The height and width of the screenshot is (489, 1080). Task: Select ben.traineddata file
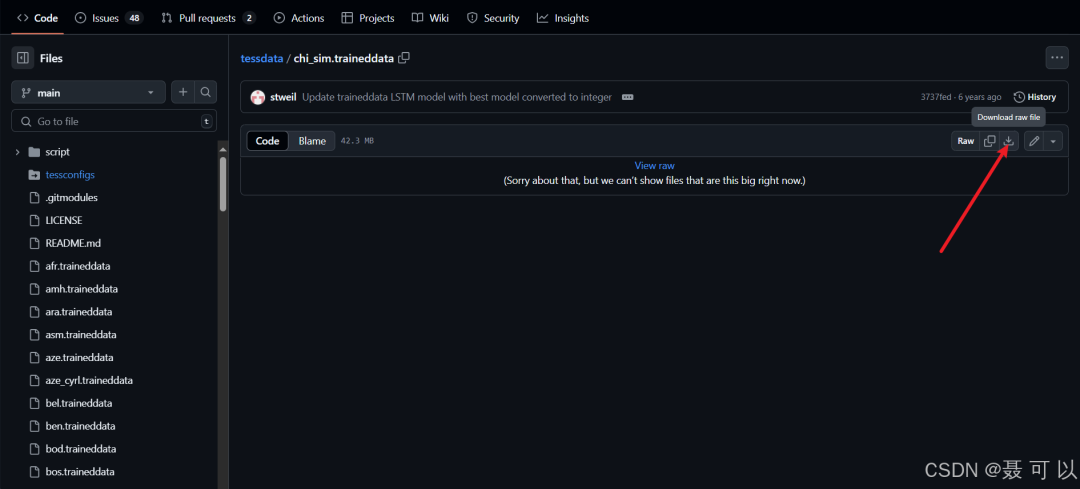(x=80, y=426)
